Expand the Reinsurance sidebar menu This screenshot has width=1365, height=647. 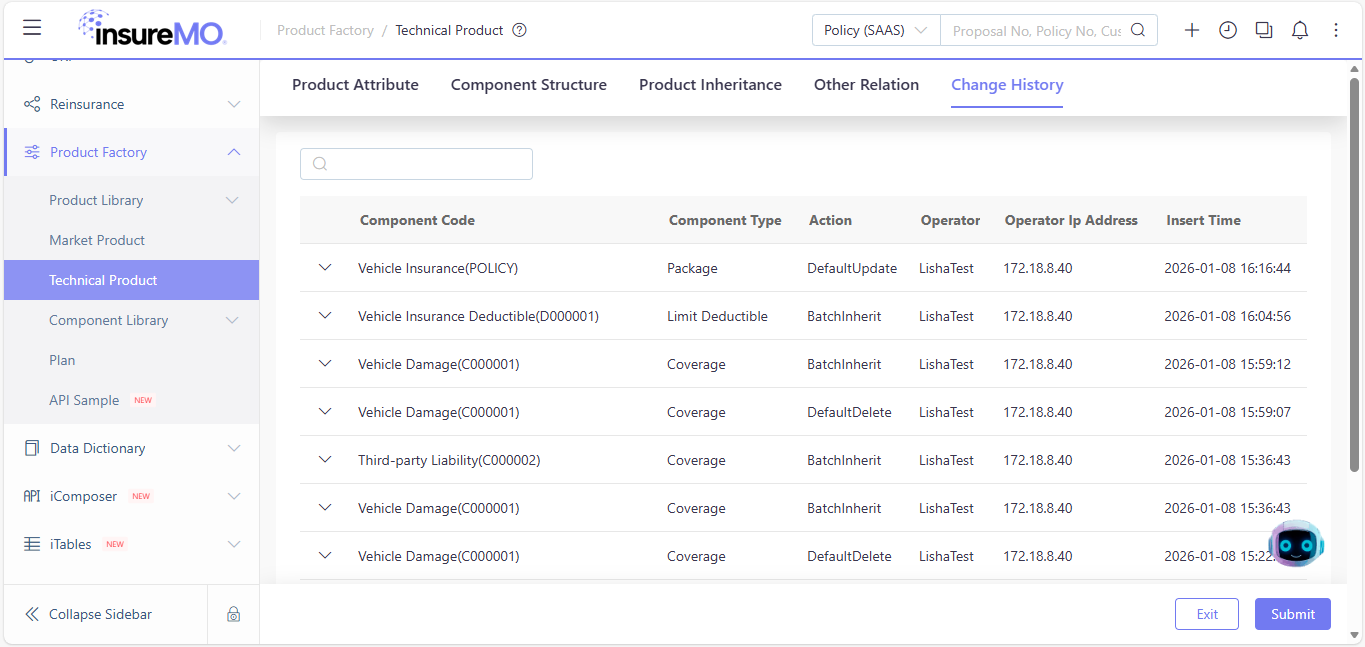pos(131,104)
